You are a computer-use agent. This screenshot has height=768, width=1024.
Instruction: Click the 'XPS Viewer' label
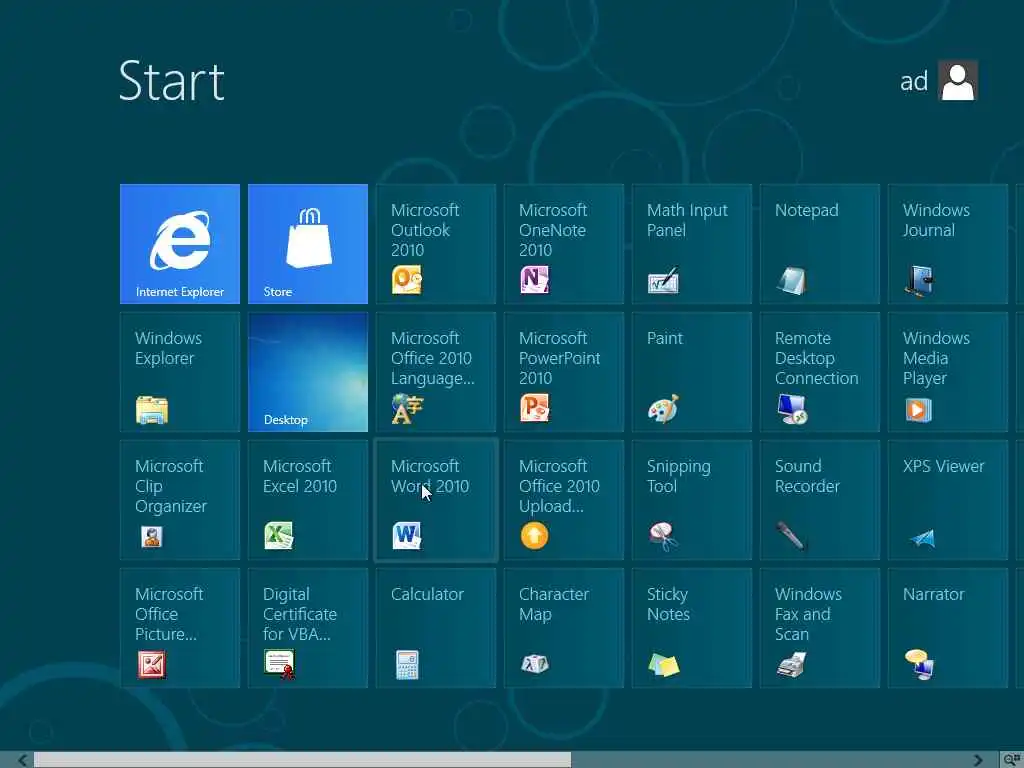(x=943, y=466)
